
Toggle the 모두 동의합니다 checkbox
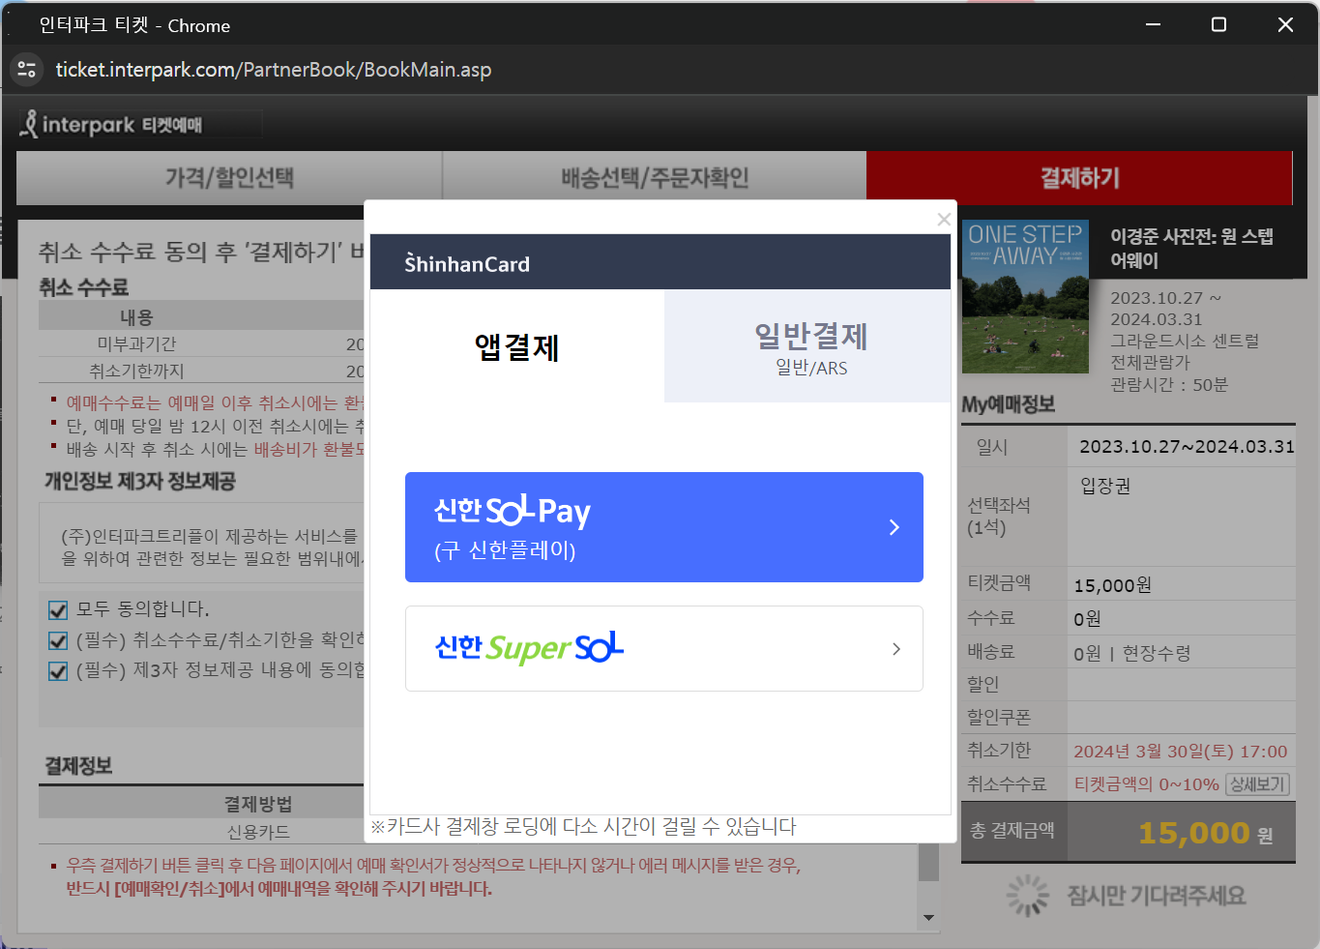point(58,610)
